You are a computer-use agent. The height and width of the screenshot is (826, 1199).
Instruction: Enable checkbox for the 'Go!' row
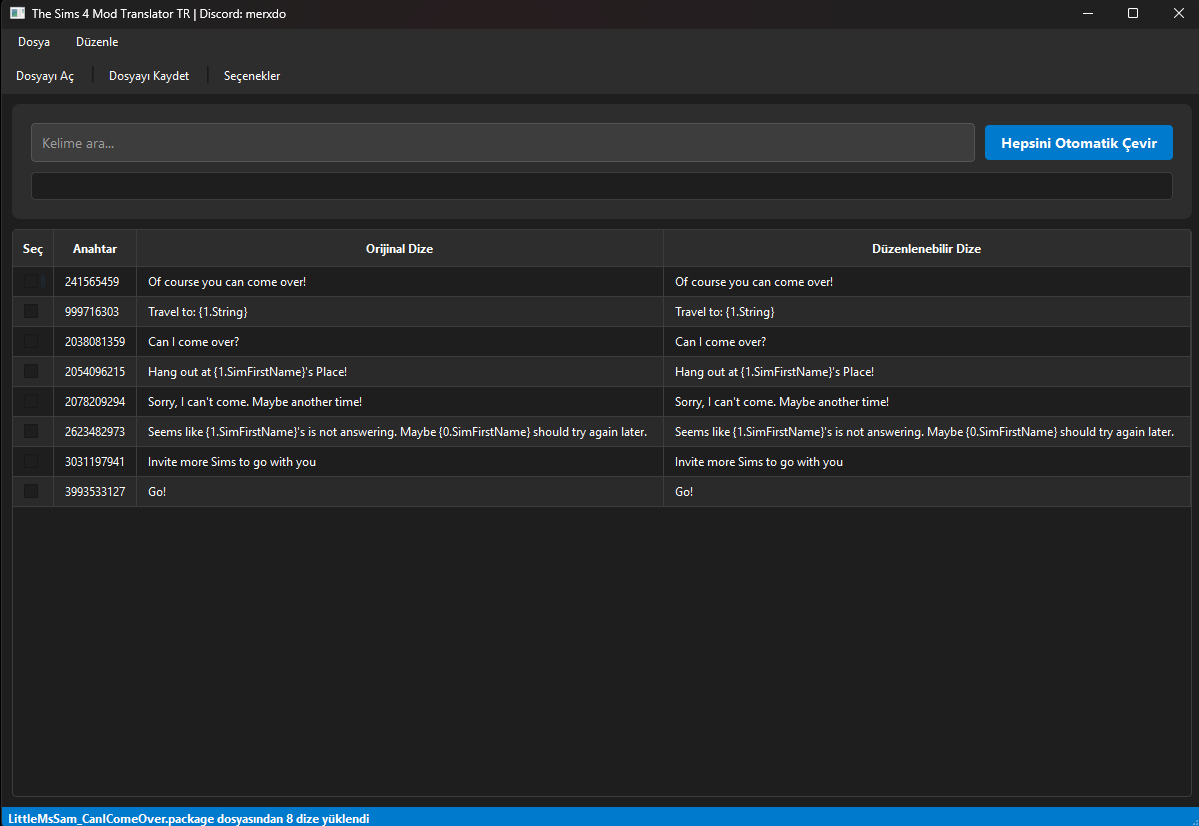coord(32,492)
